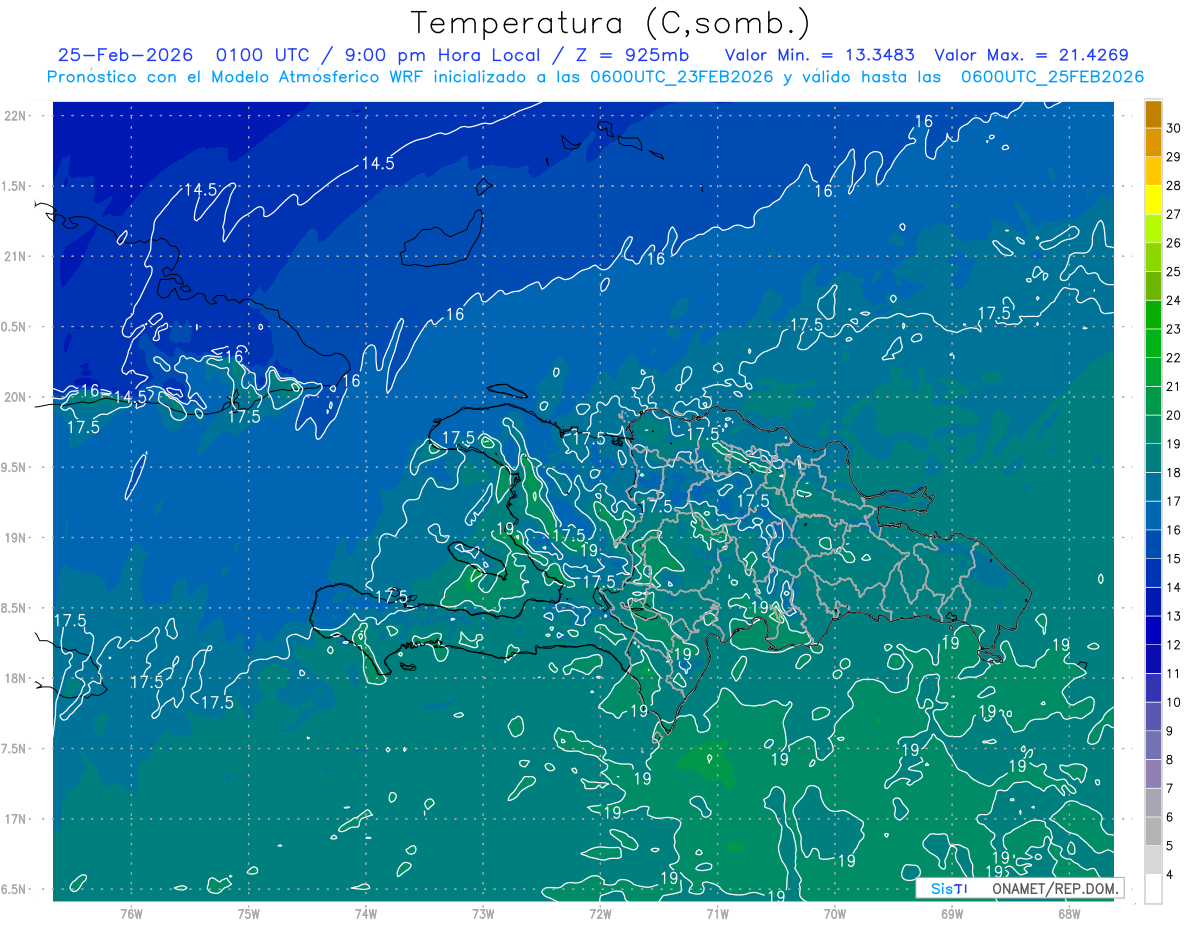Click the colorbar label '28'

click(1174, 186)
